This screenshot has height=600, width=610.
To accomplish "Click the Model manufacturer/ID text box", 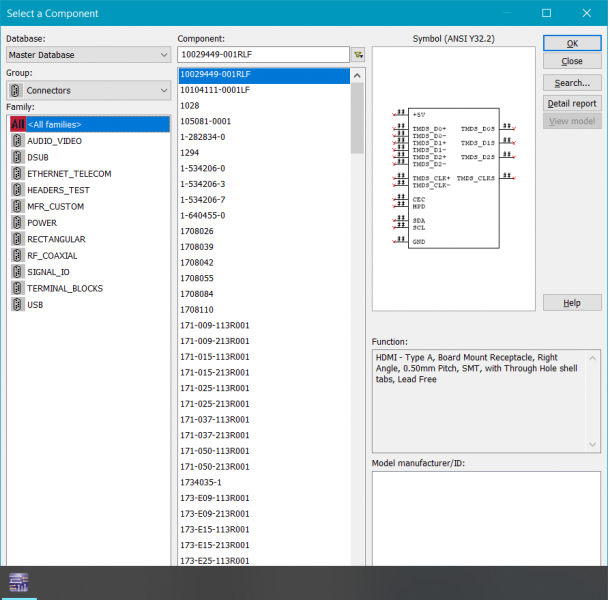I will tap(486, 518).
